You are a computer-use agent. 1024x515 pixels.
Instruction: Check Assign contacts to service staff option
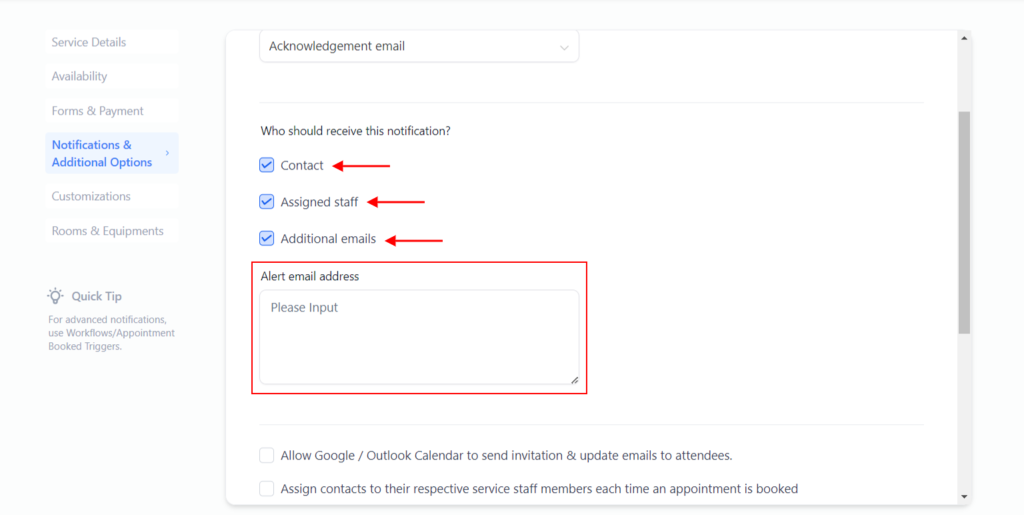pos(267,489)
